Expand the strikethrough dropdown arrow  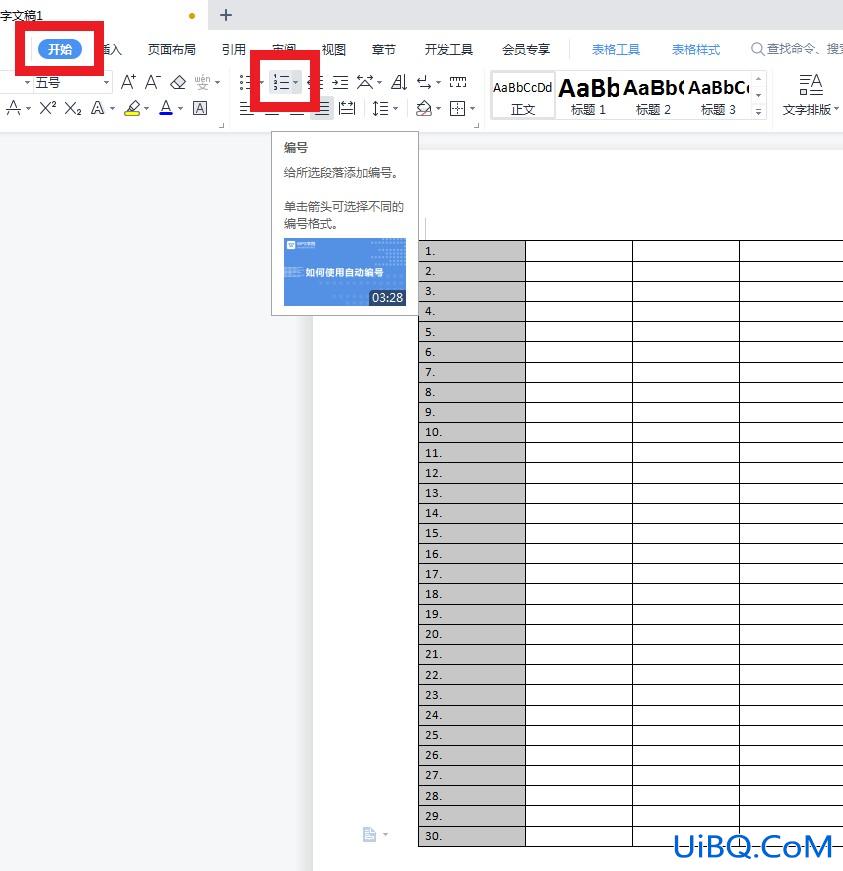(x=28, y=108)
